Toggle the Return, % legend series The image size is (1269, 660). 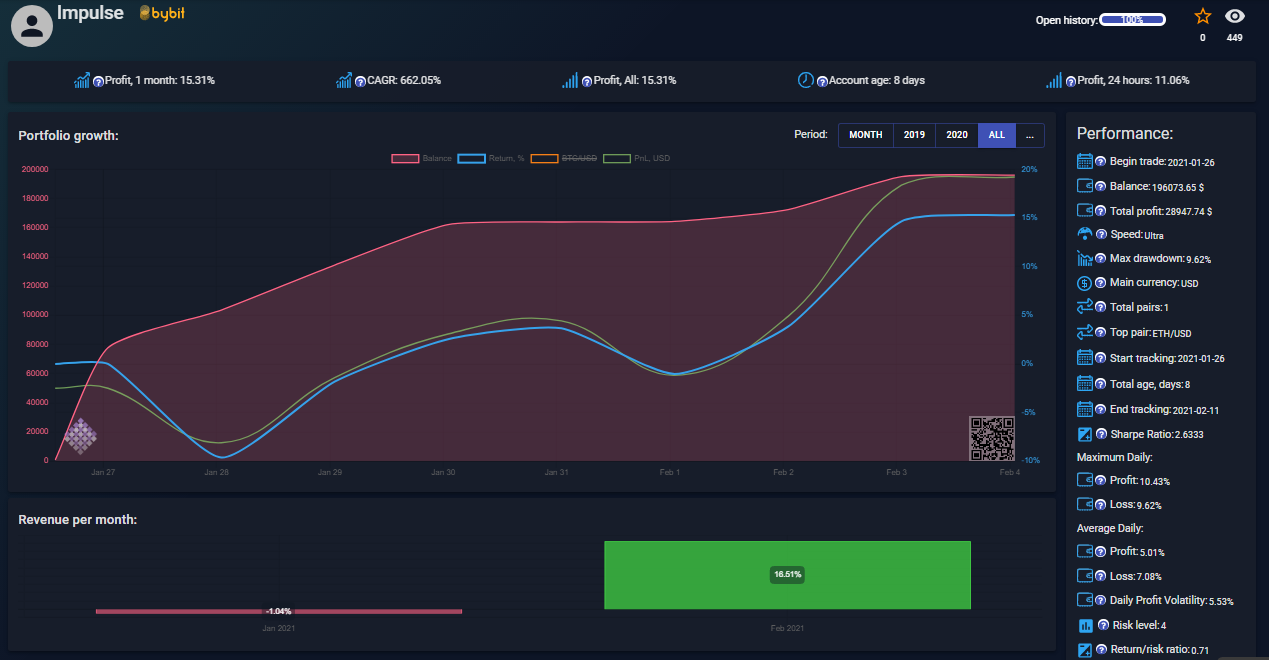[491, 158]
